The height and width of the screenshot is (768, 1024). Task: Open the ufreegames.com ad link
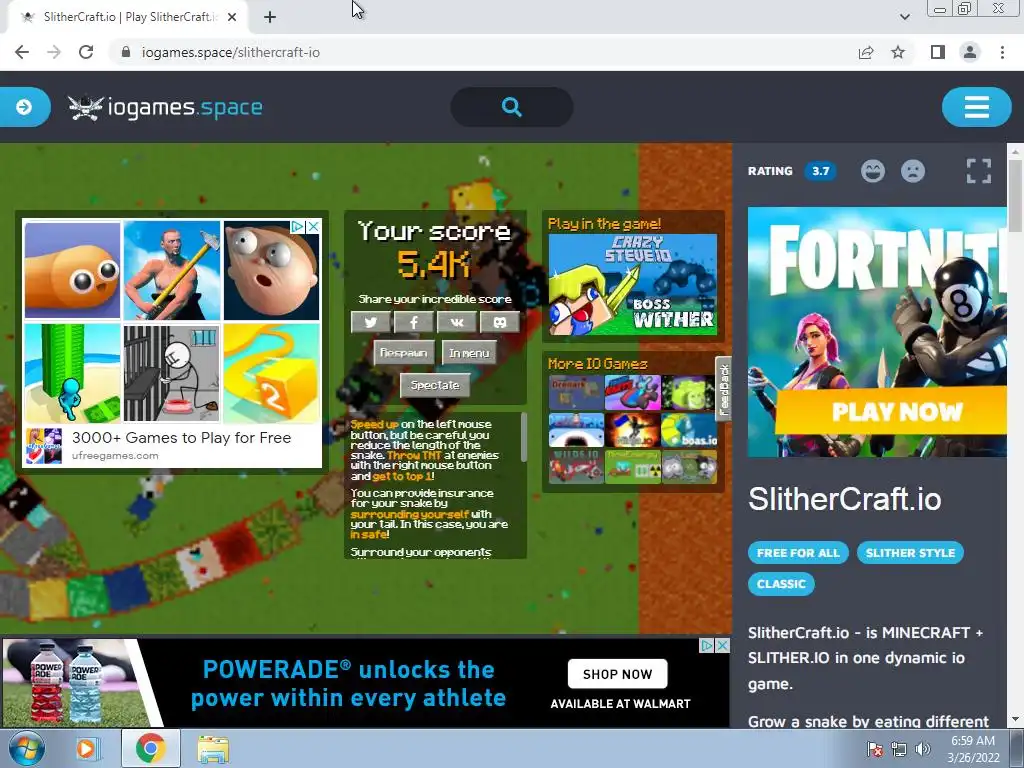tap(115, 455)
